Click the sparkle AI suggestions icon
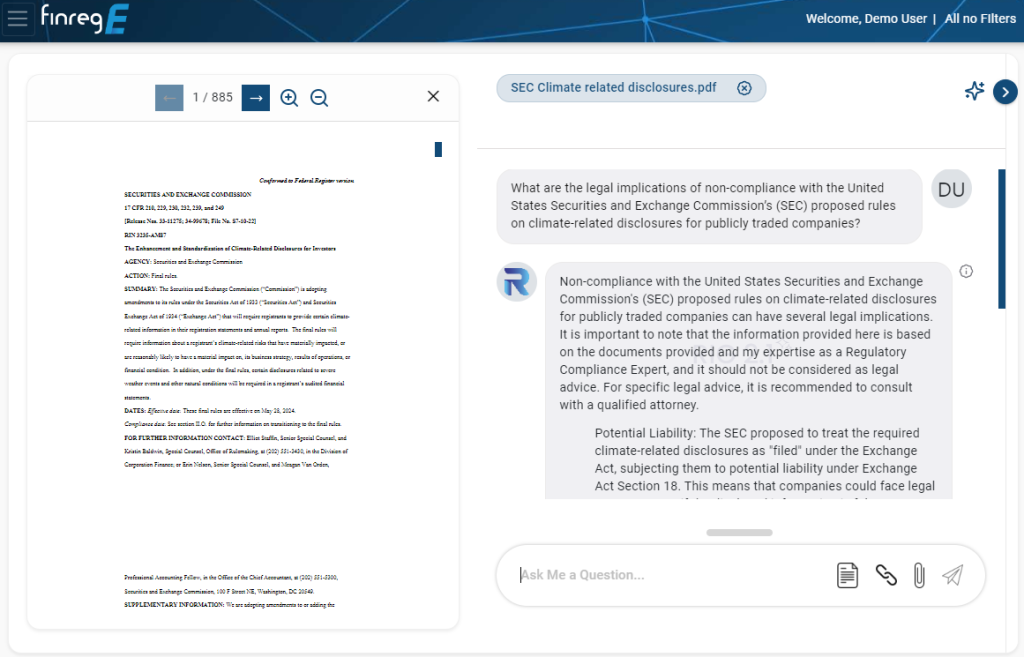This screenshot has width=1024, height=657. (x=974, y=91)
